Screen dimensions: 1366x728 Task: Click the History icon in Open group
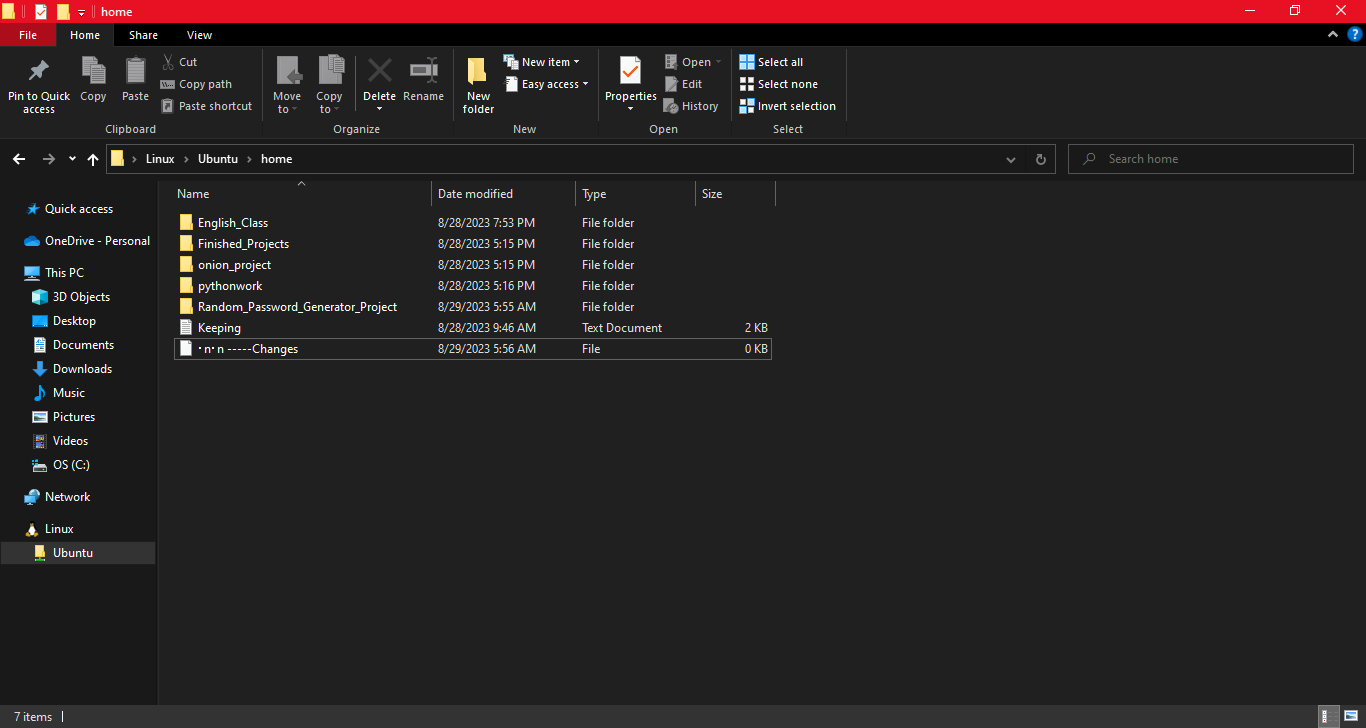[671, 106]
